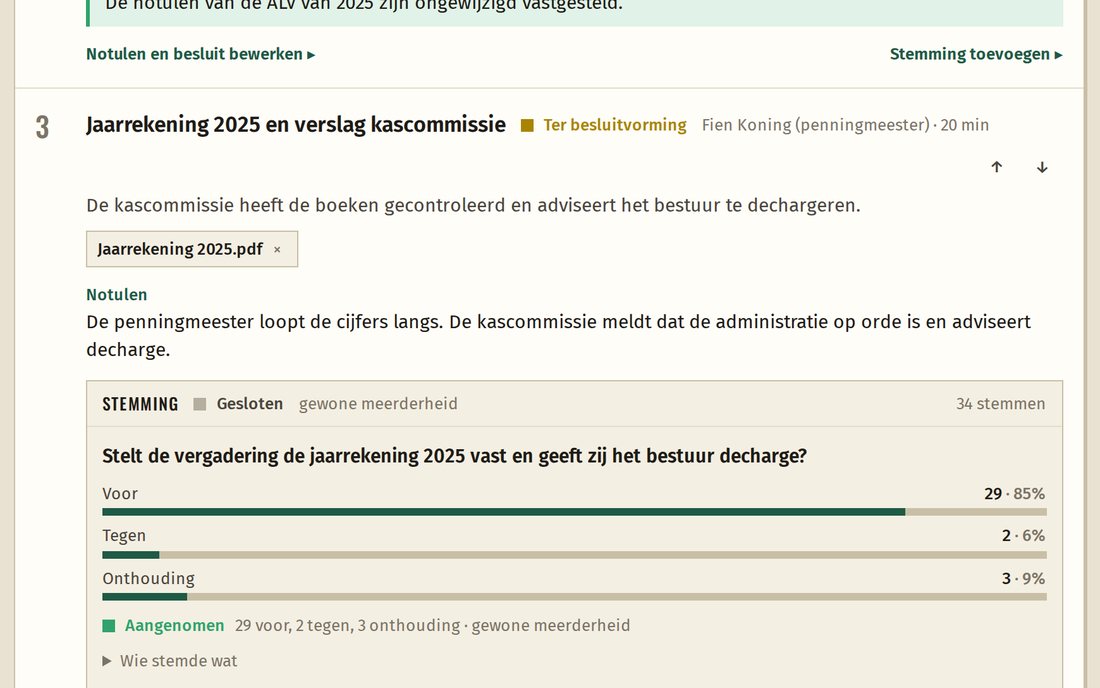Click the '34 stemmen' count

[1000, 404]
